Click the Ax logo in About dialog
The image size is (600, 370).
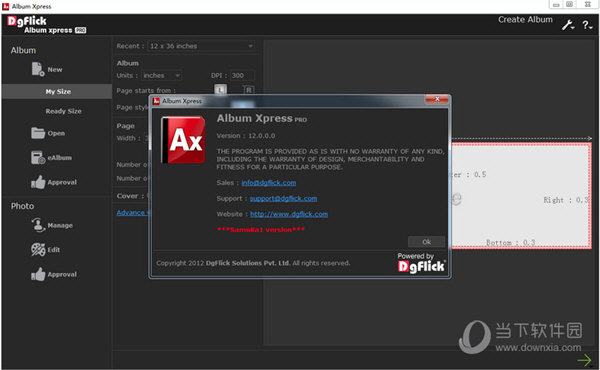pos(183,140)
